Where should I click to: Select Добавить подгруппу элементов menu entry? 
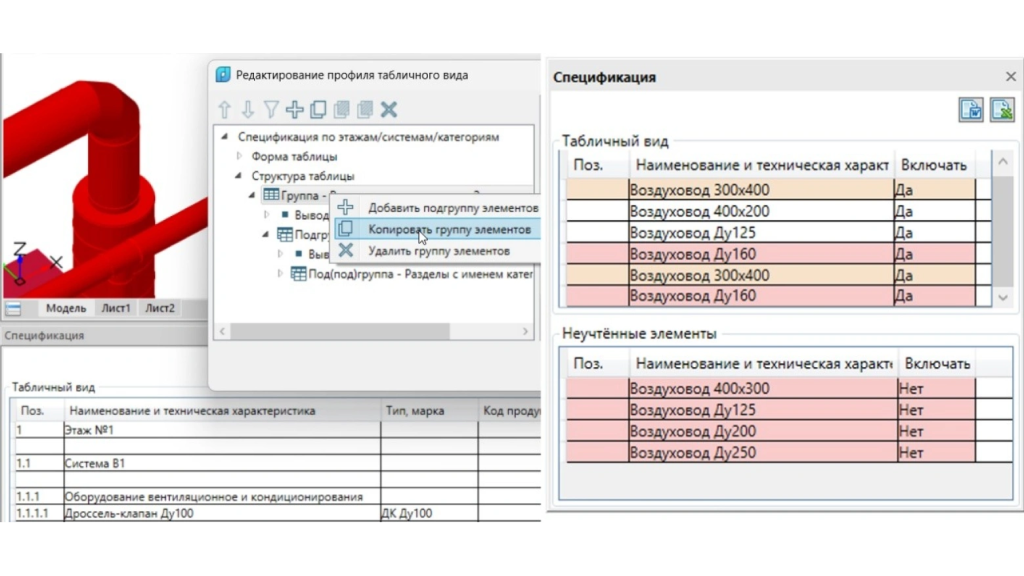[452, 208]
